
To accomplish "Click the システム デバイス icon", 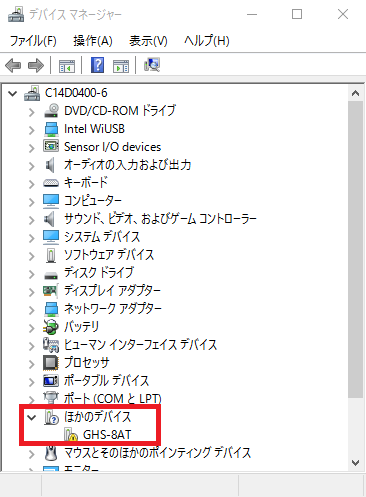I will click(x=51, y=237).
